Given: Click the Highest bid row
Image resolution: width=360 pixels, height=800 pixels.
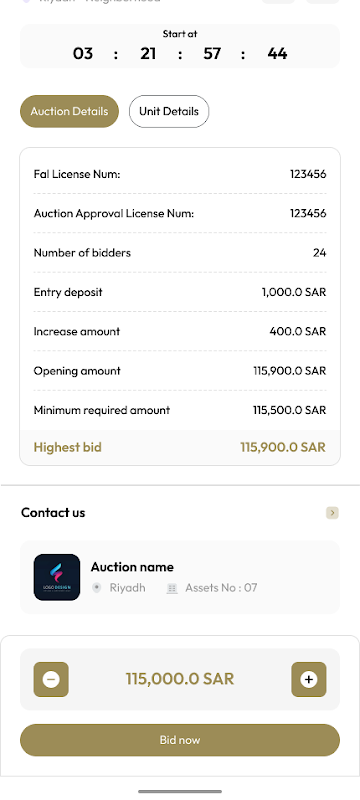Looking at the screenshot, I should (180, 447).
